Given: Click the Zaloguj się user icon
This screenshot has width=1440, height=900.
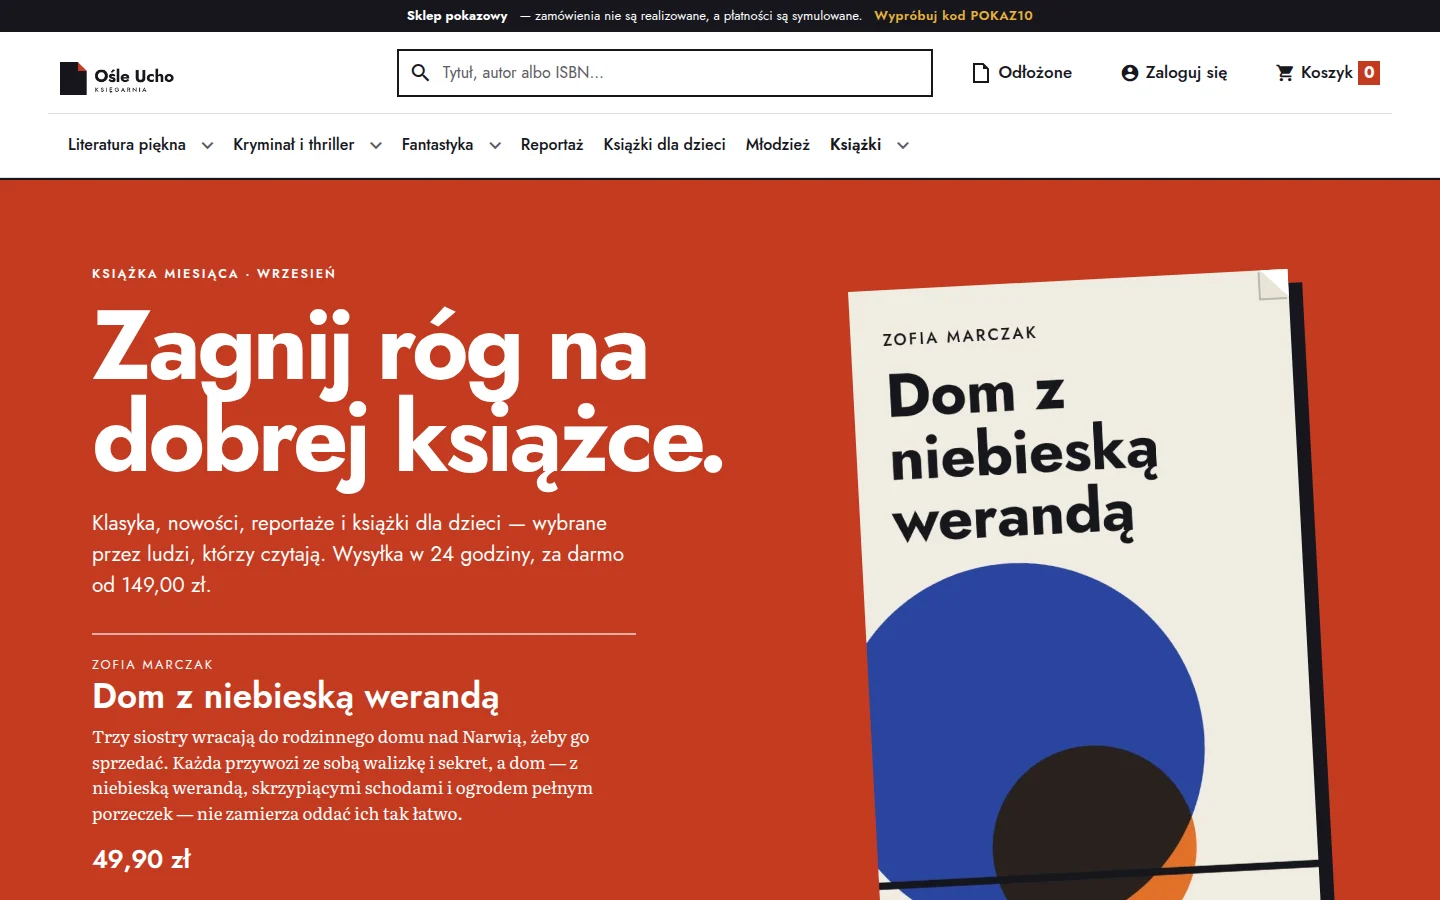Looking at the screenshot, I should pyautogui.click(x=1130, y=73).
